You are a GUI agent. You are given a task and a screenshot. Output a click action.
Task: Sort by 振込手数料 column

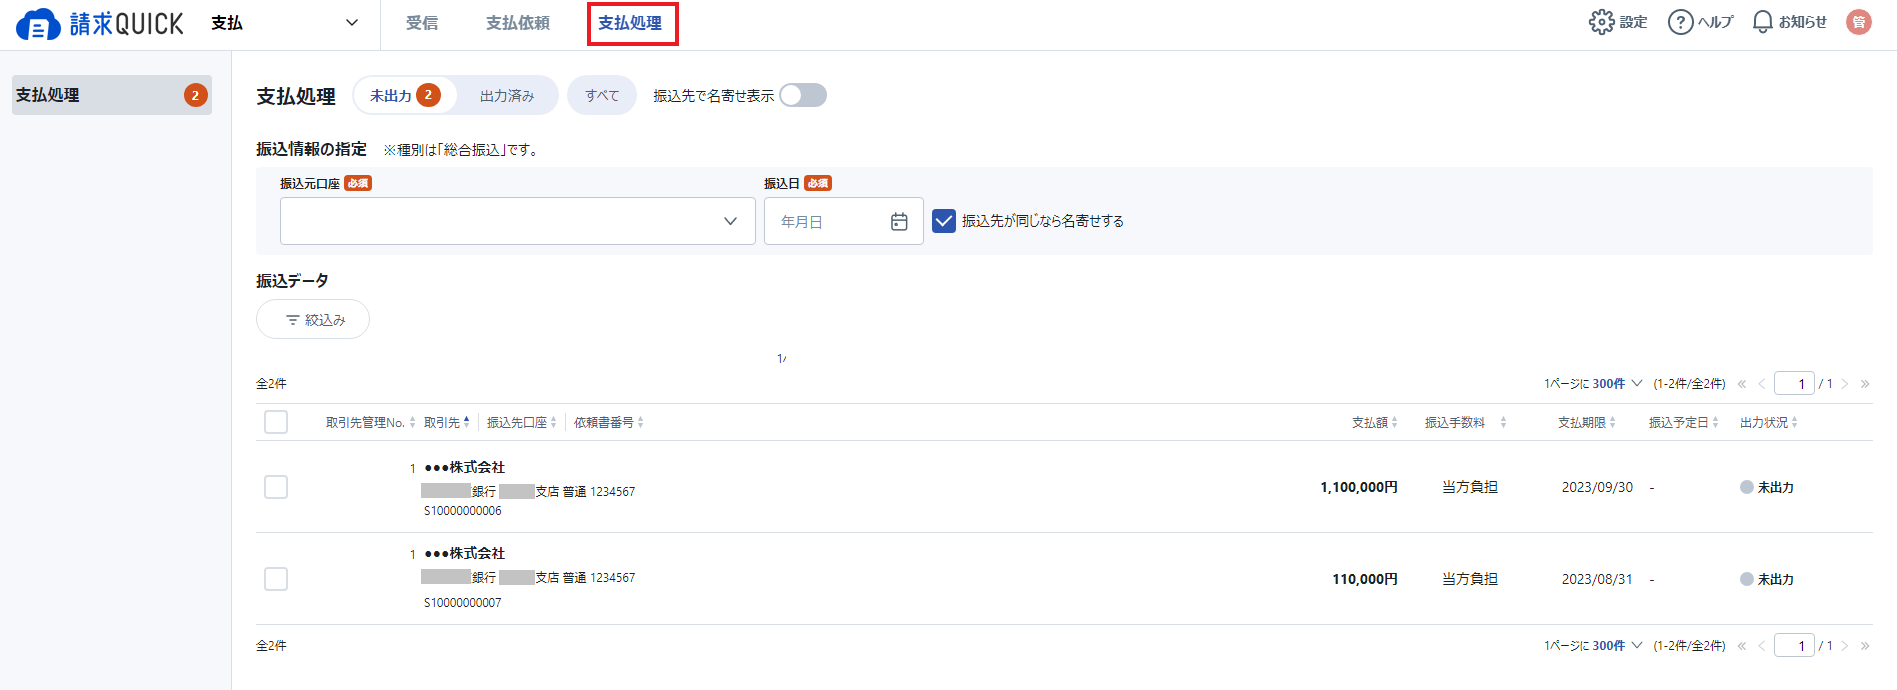click(x=1465, y=423)
